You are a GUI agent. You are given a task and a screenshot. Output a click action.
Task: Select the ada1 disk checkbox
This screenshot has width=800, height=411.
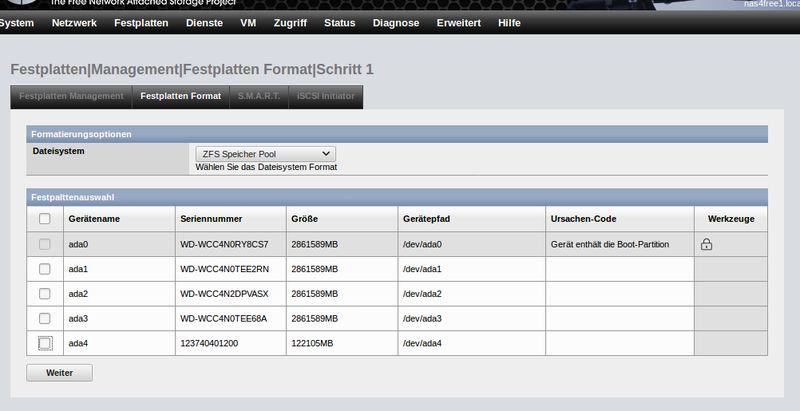tap(44, 269)
